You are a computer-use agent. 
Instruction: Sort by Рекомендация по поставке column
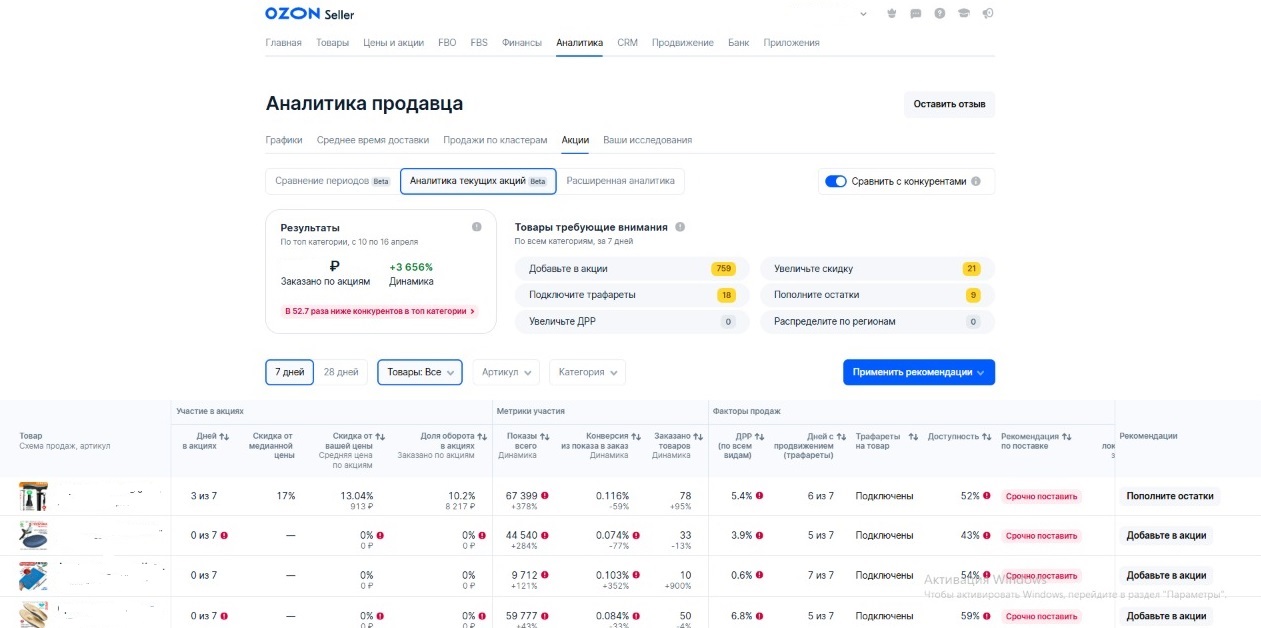(1067, 437)
